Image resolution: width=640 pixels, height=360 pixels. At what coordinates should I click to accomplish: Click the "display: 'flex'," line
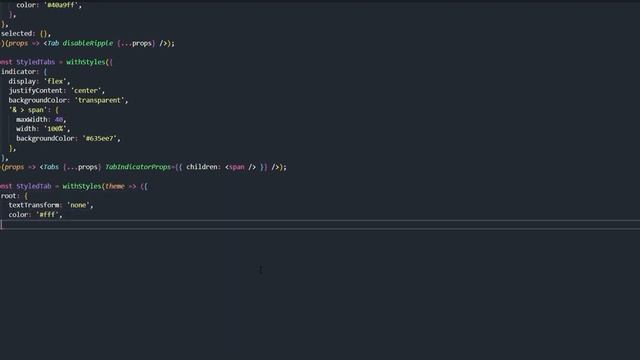pos(39,81)
